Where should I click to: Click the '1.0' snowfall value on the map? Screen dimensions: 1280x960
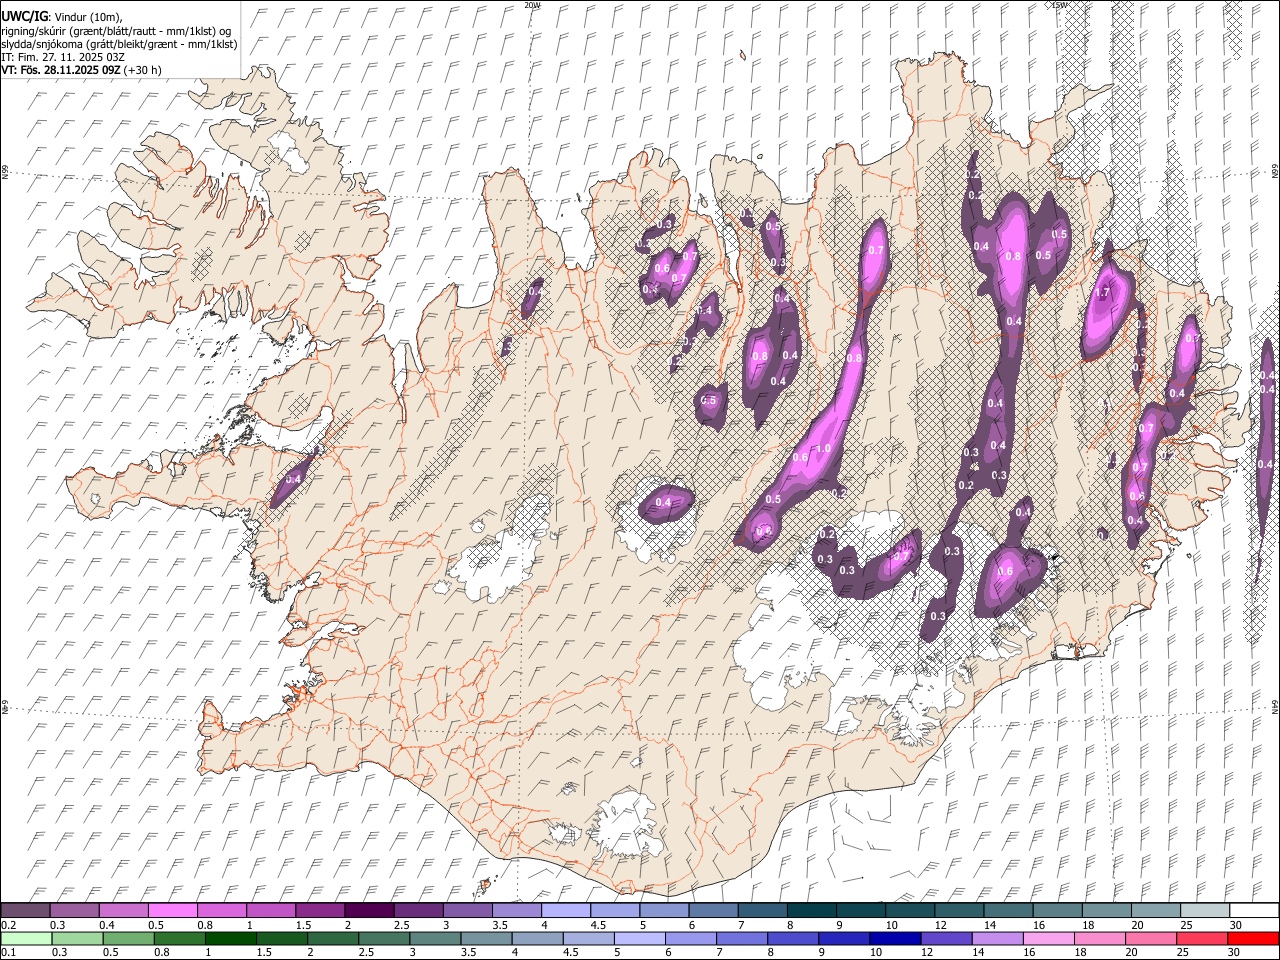[823, 449]
